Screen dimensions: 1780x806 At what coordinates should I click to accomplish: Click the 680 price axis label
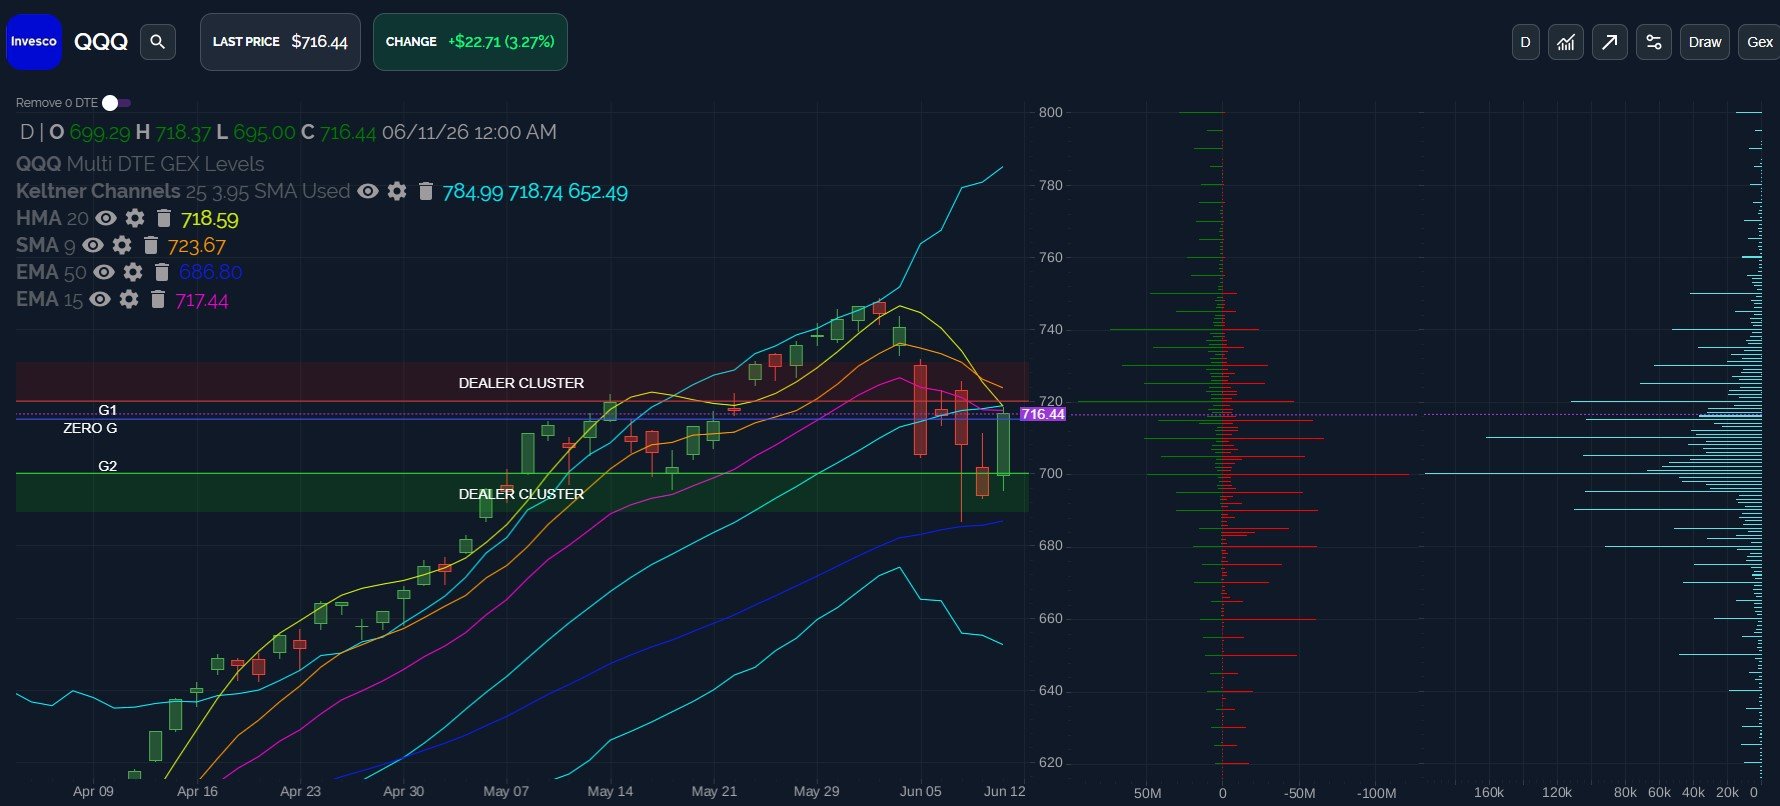[x=1051, y=546]
